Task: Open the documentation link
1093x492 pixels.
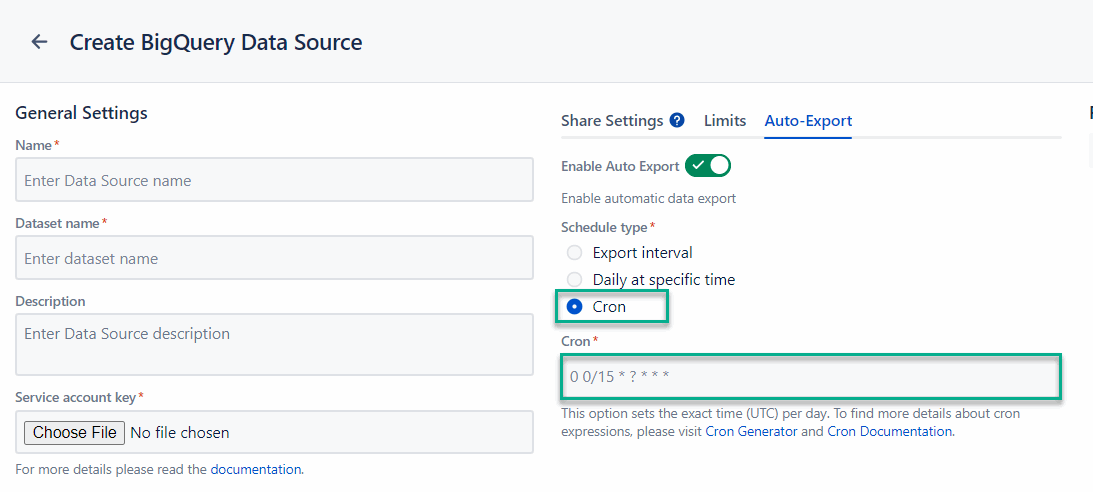Action: 256,469
